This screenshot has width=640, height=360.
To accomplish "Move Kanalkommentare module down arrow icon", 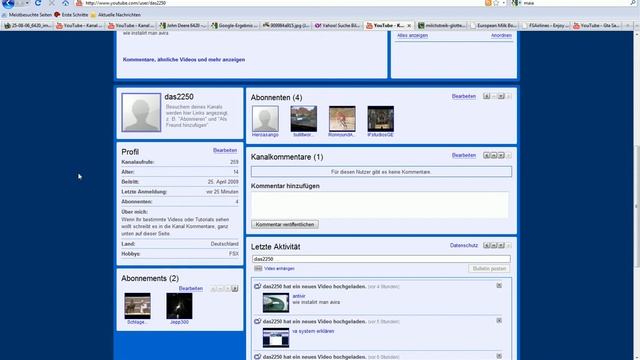I will tap(501, 156).
